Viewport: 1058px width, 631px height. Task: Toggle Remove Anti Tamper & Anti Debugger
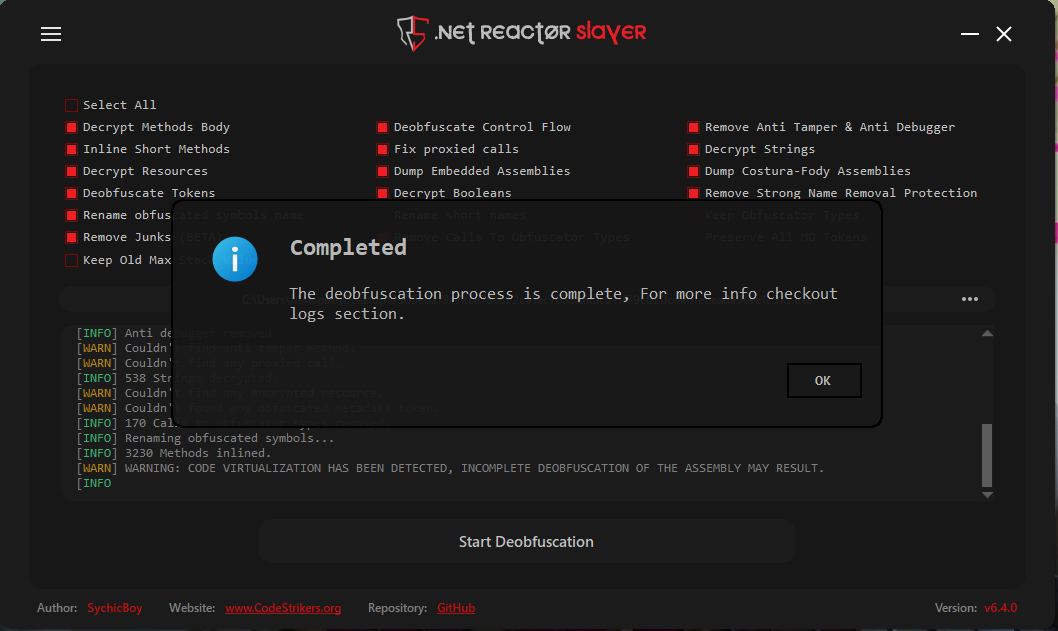(693, 126)
